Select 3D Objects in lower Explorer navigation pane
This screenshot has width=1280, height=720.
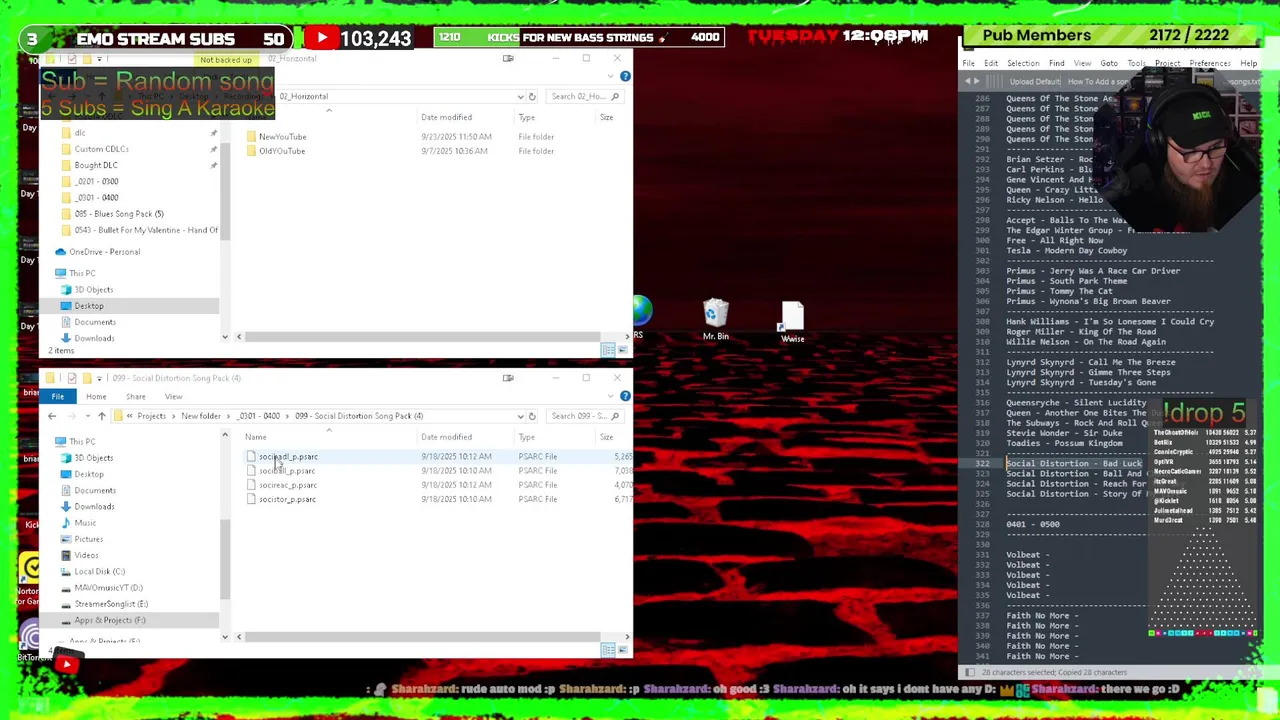[93, 458]
